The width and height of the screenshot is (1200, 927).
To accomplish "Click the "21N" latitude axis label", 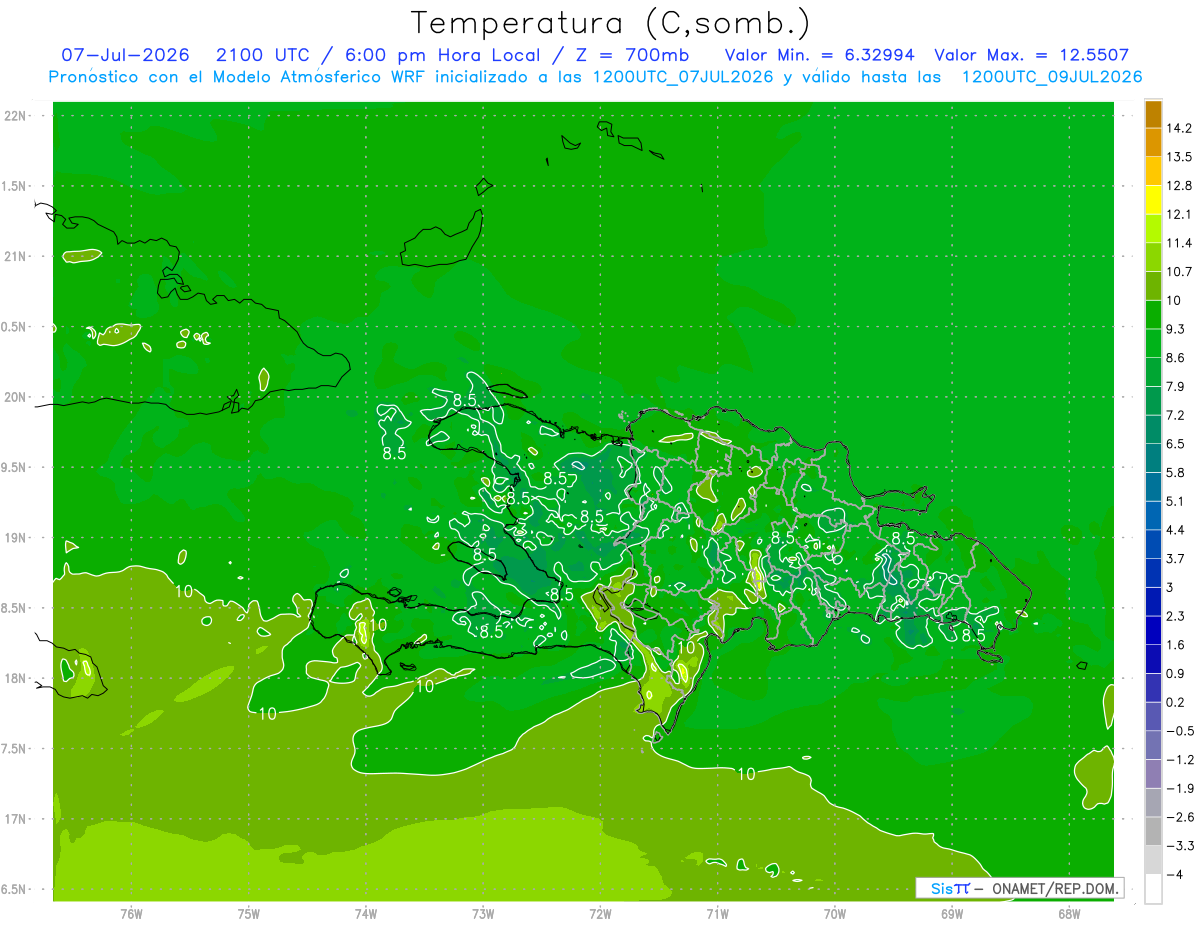I will tap(17, 257).
